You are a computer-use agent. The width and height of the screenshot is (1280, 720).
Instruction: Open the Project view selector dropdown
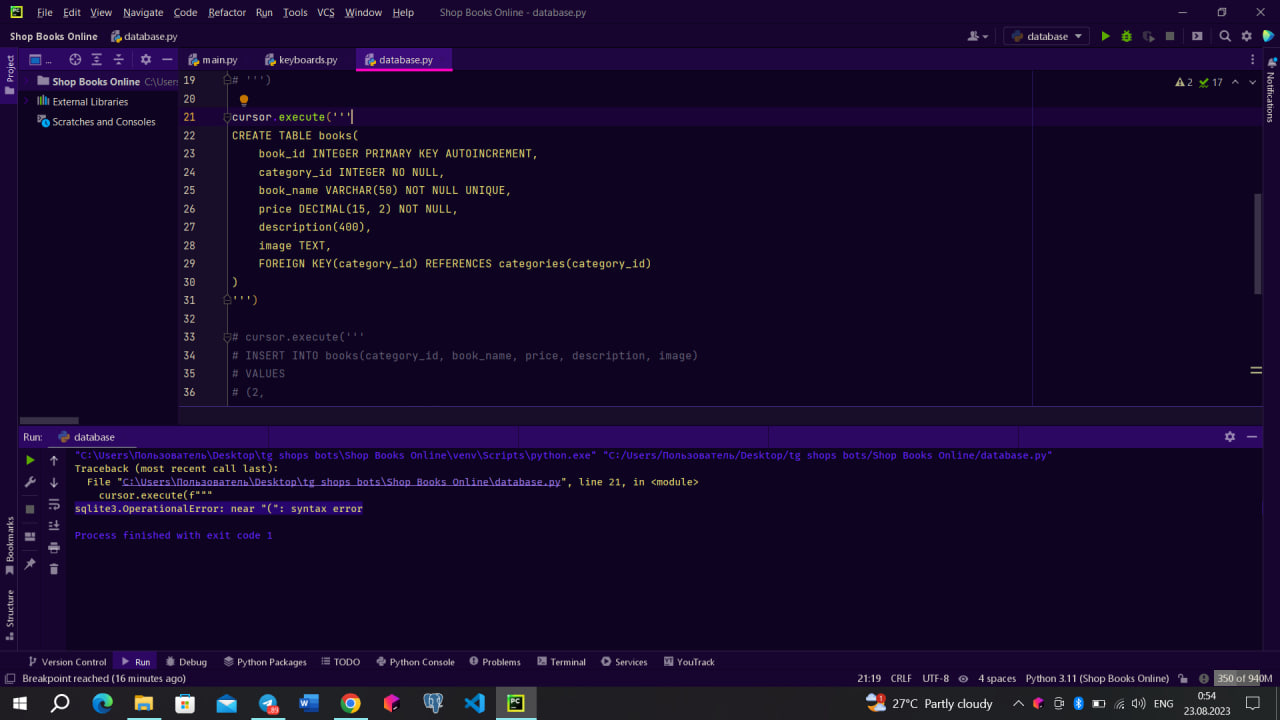coord(40,60)
